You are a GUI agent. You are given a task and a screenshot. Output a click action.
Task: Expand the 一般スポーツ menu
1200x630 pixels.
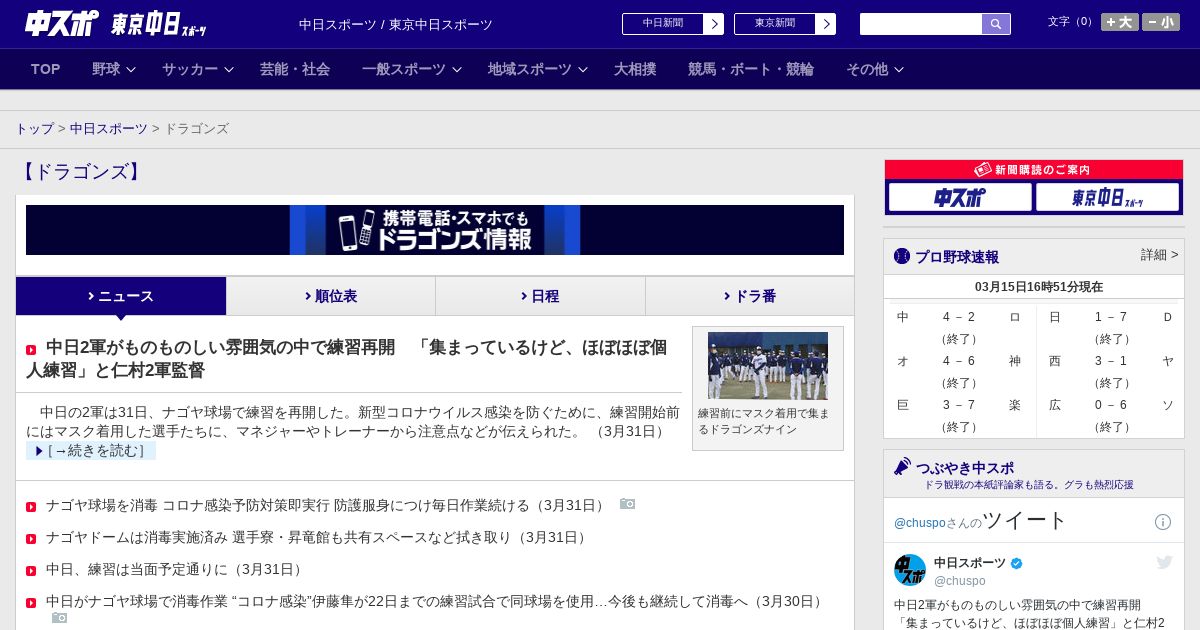pos(412,69)
